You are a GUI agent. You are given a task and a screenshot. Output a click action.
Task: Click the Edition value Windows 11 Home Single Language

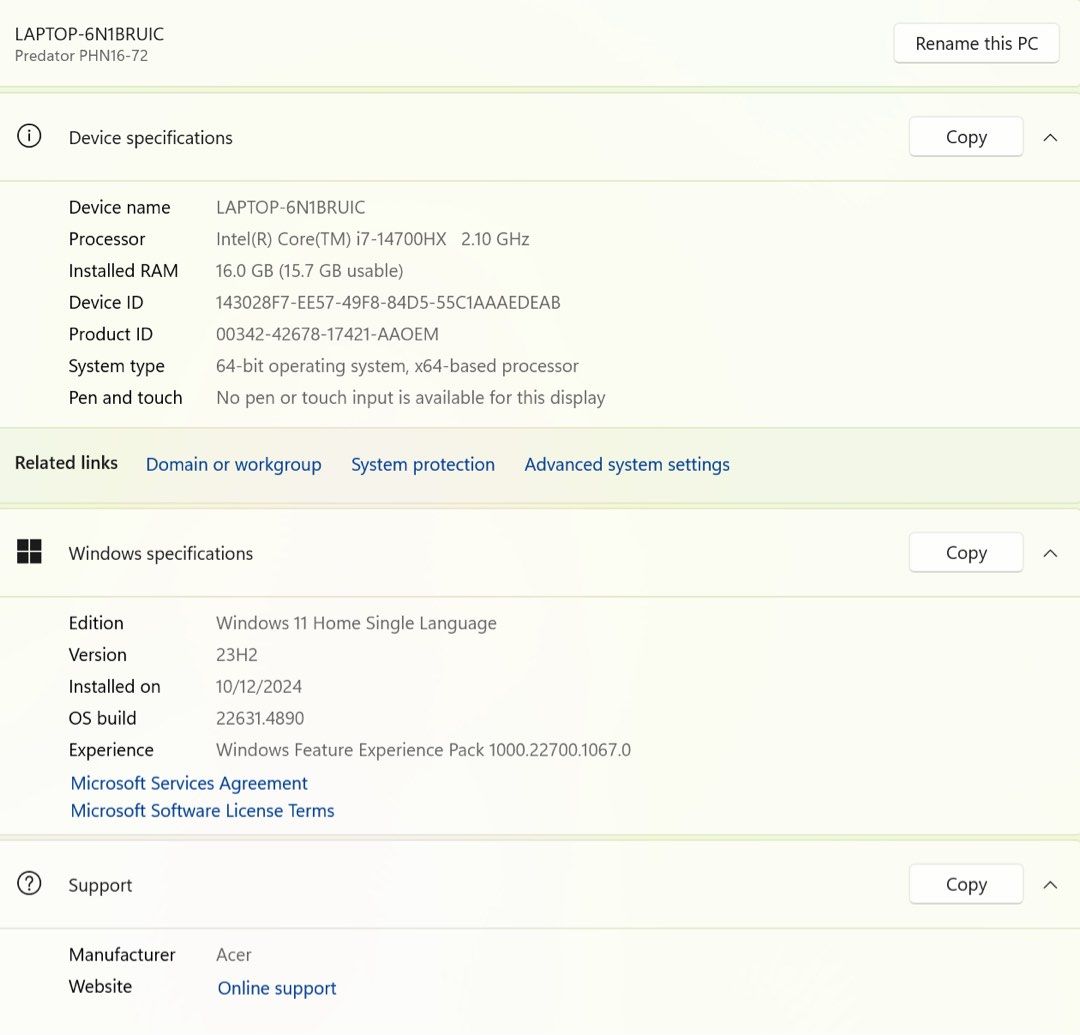356,624
